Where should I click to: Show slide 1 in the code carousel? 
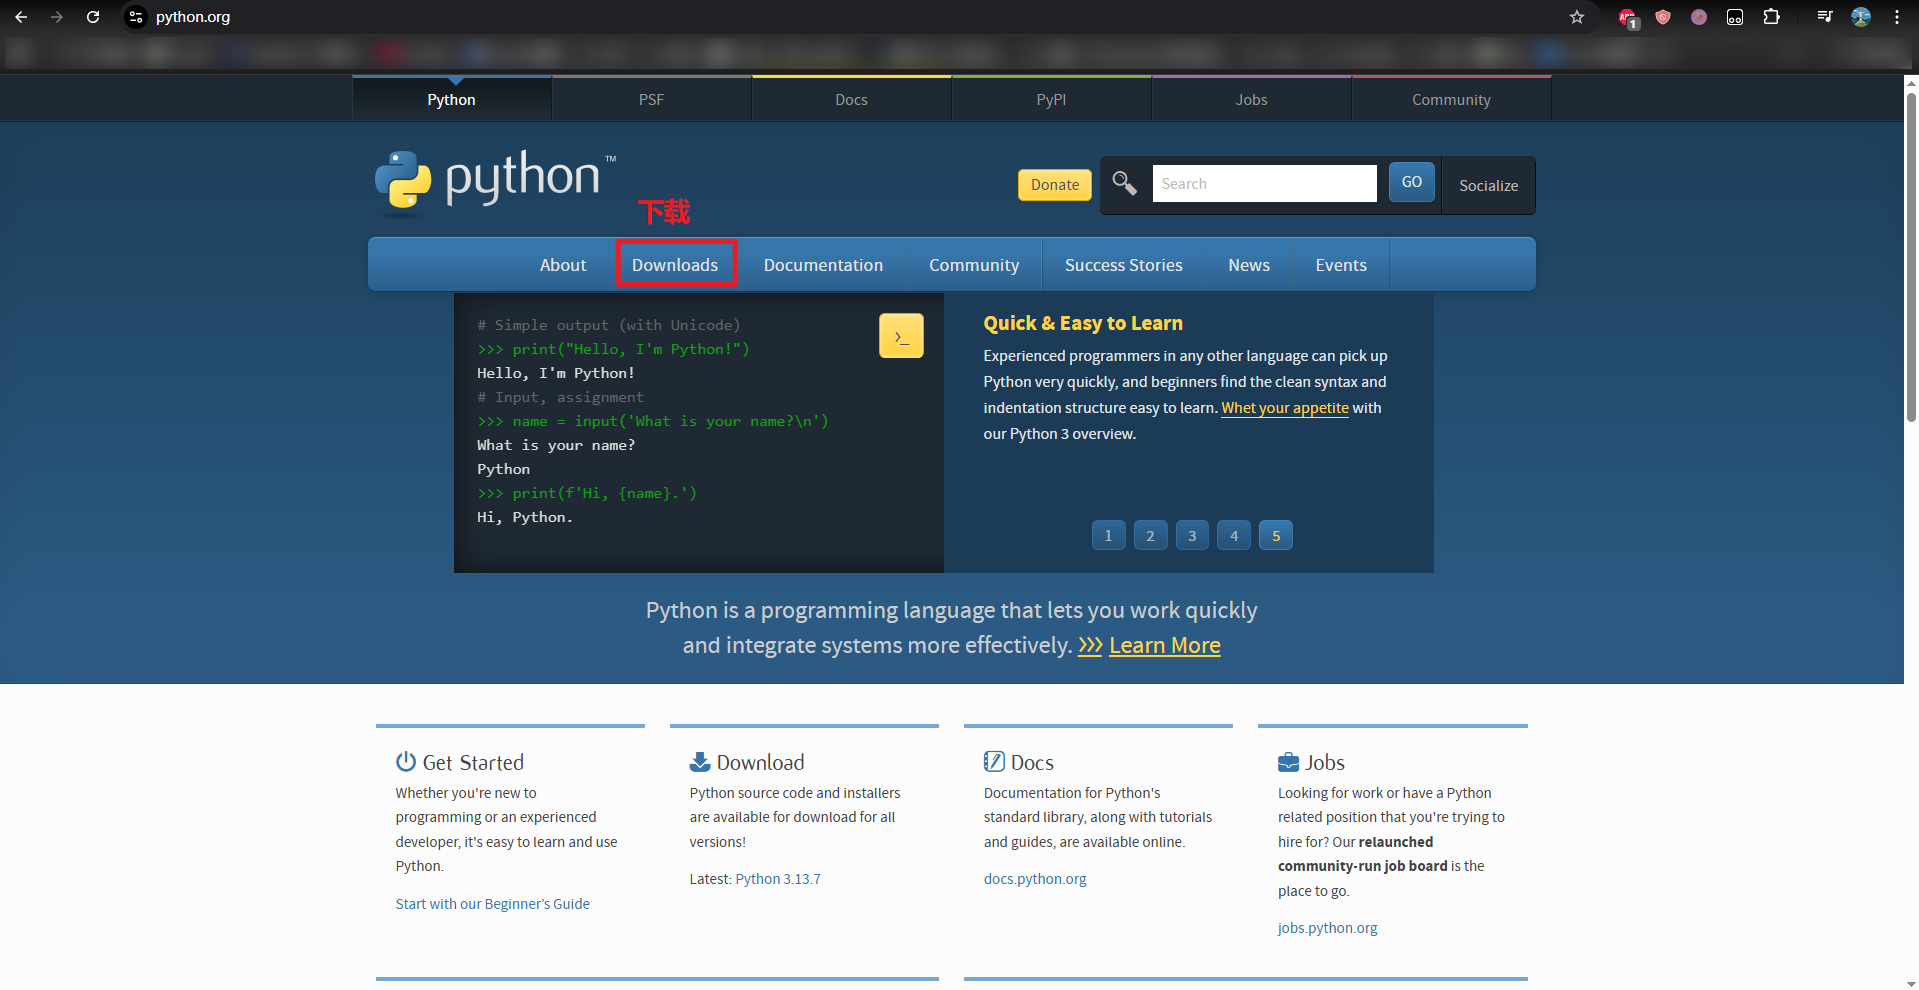pos(1108,536)
